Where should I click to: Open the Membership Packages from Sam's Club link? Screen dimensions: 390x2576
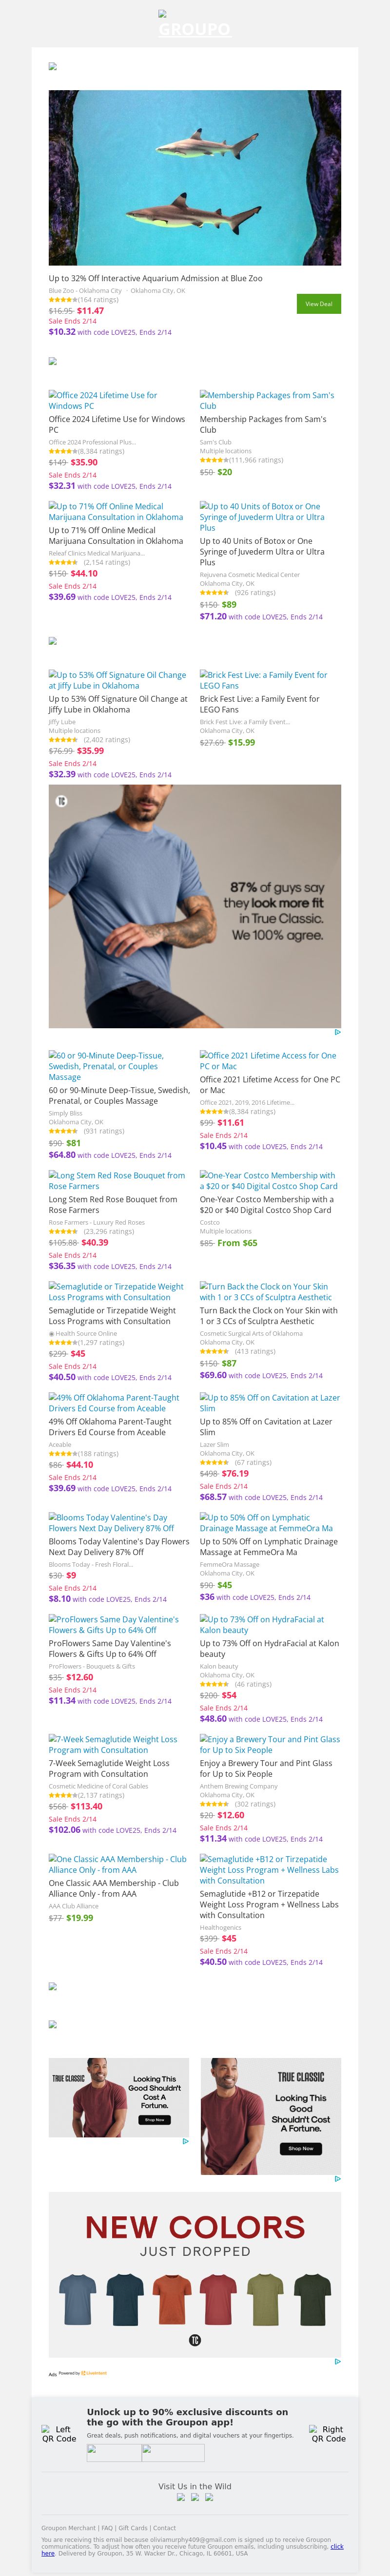pos(267,400)
